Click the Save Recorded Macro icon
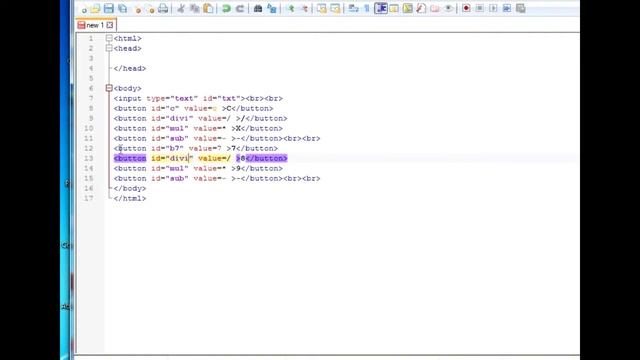The width and height of the screenshot is (640, 360). click(520, 8)
